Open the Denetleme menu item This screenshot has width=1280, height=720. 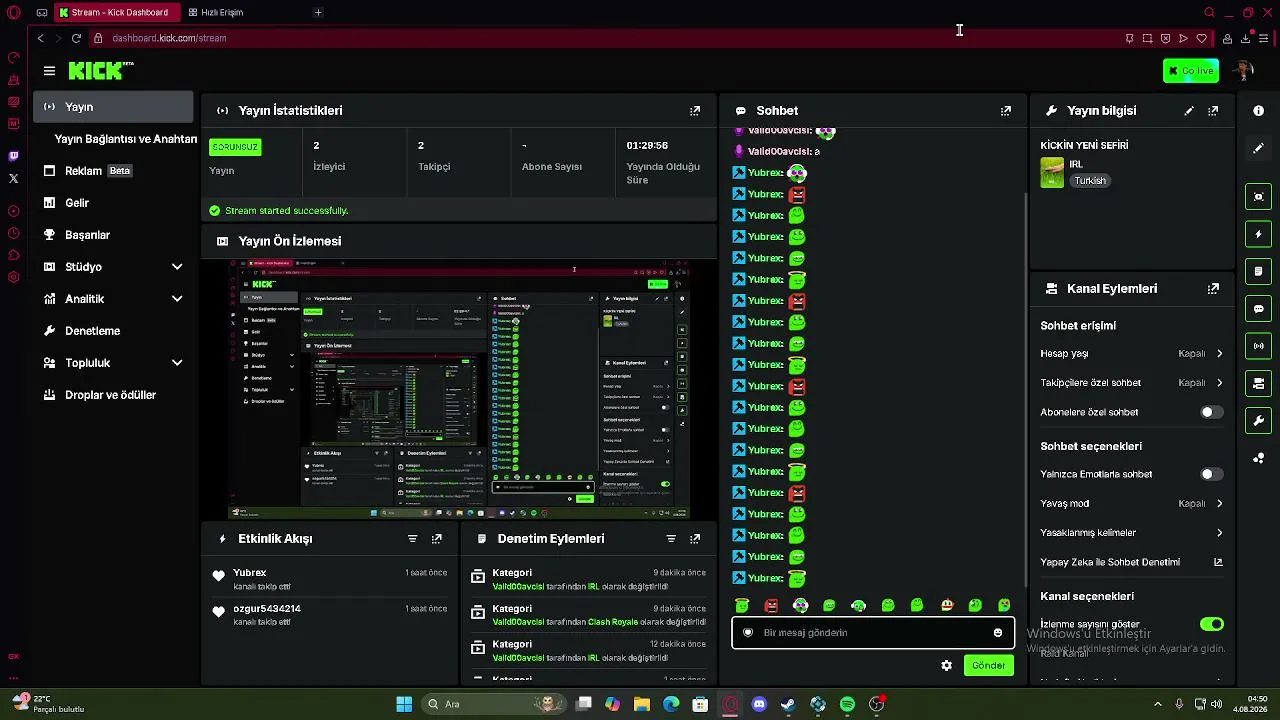click(113, 331)
